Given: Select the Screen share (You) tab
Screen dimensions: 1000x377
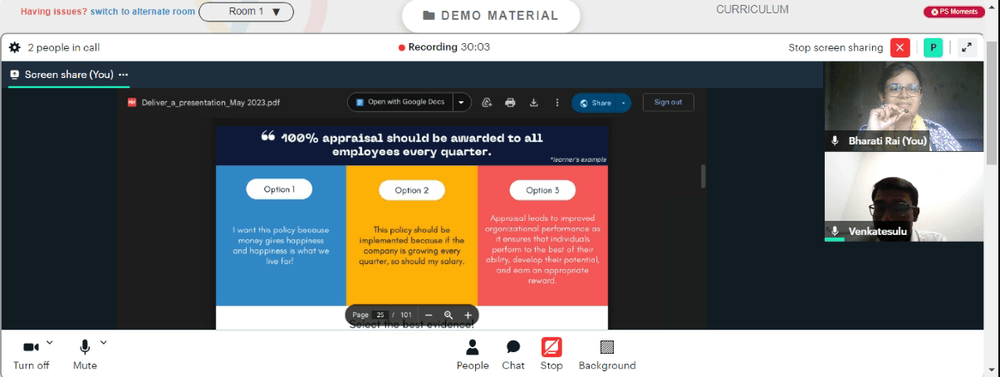Looking at the screenshot, I should pyautogui.click(x=69, y=75).
